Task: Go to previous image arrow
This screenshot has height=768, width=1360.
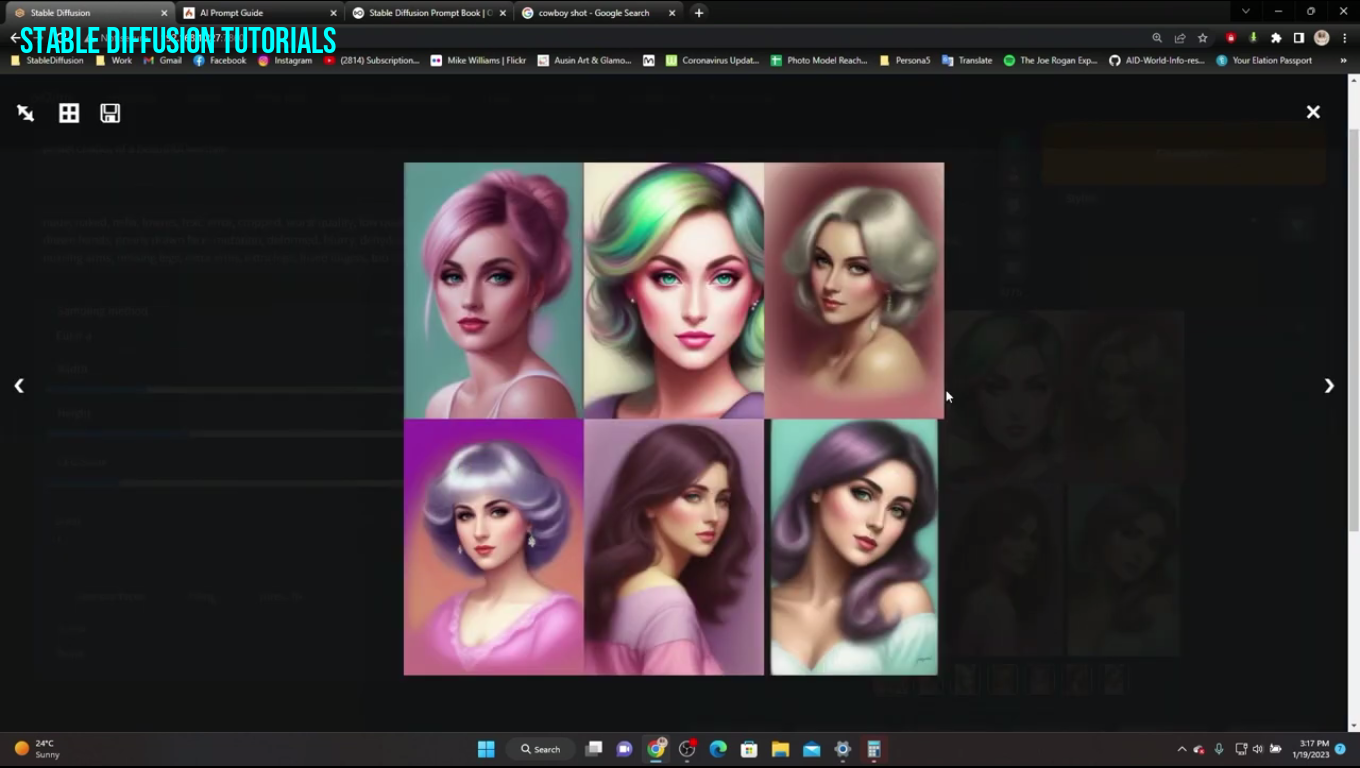Action: [x=19, y=385]
